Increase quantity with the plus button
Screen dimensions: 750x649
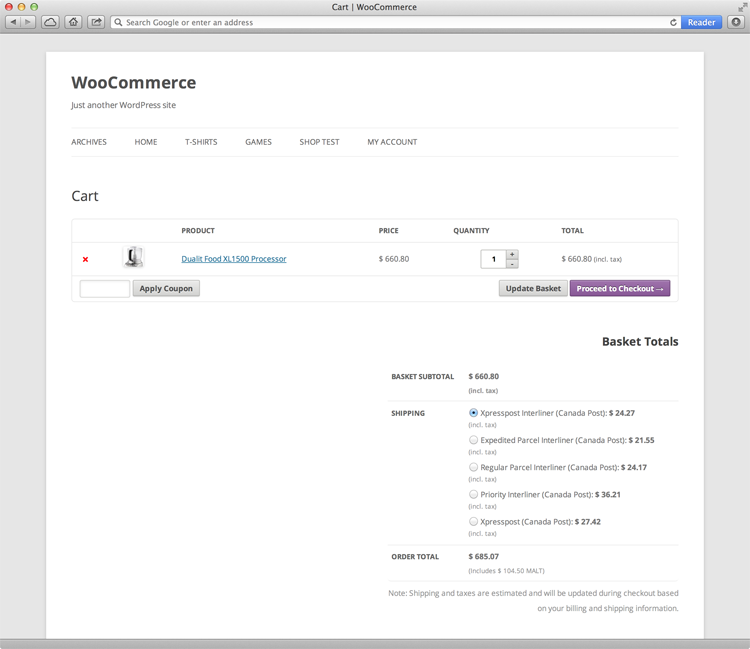tap(512, 254)
